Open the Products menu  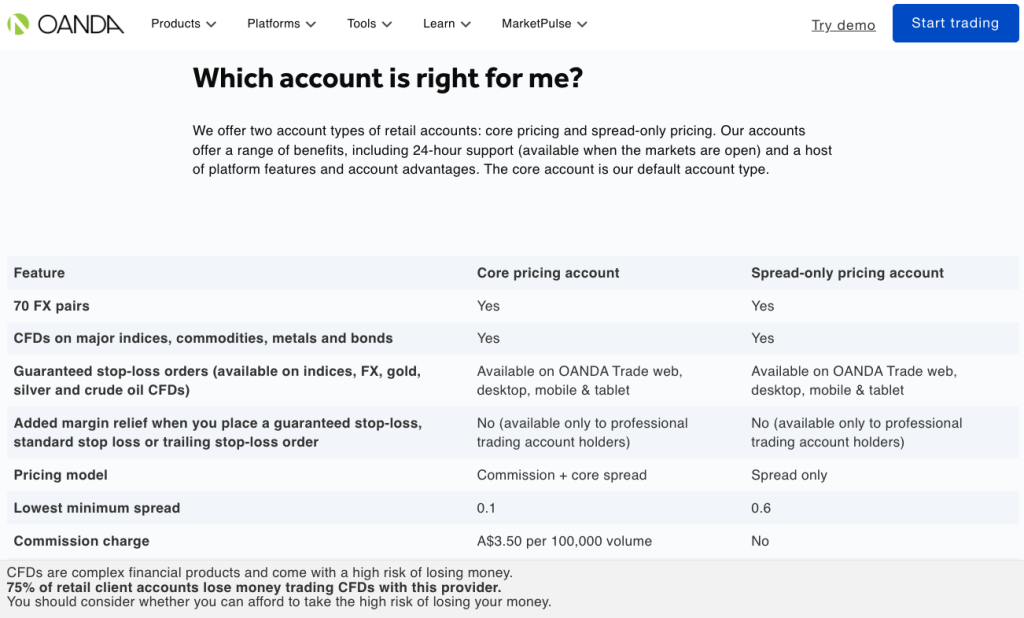click(175, 23)
